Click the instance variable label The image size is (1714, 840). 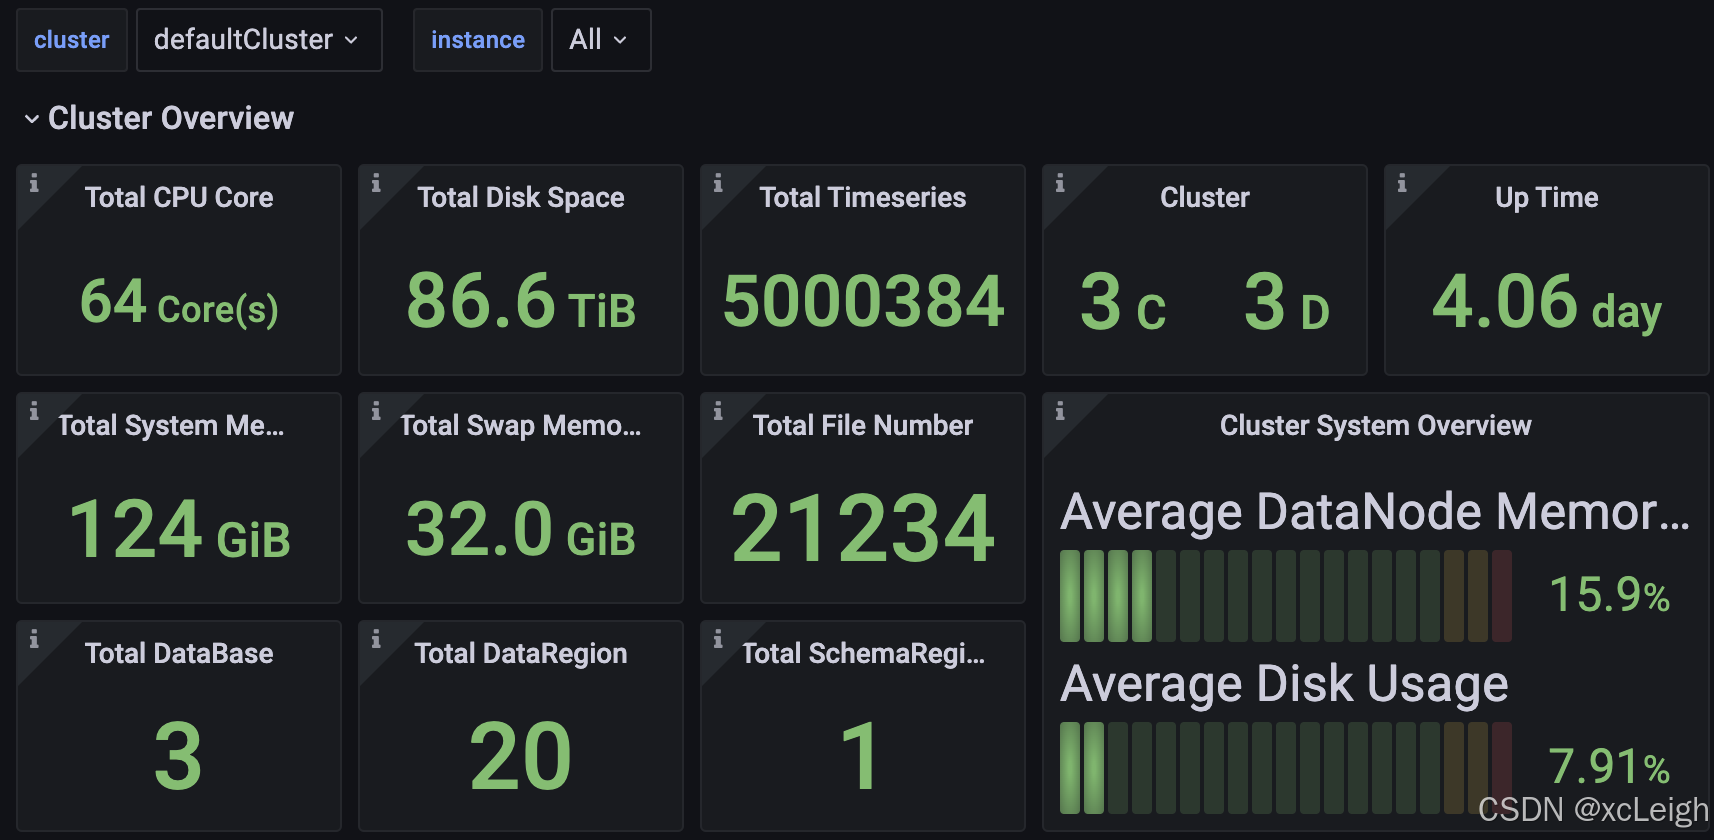coord(478,40)
